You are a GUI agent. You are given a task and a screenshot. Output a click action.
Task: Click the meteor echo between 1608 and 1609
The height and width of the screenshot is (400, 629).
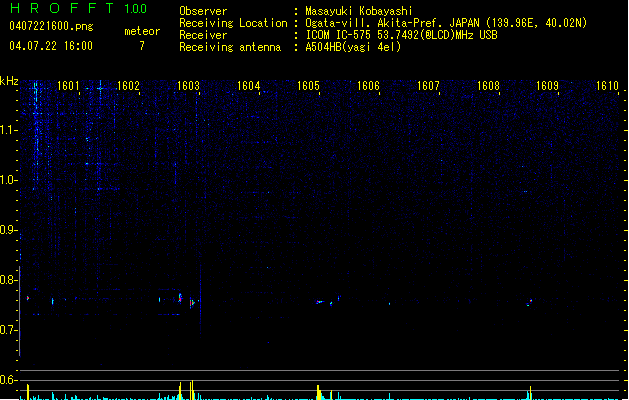tap(530, 303)
